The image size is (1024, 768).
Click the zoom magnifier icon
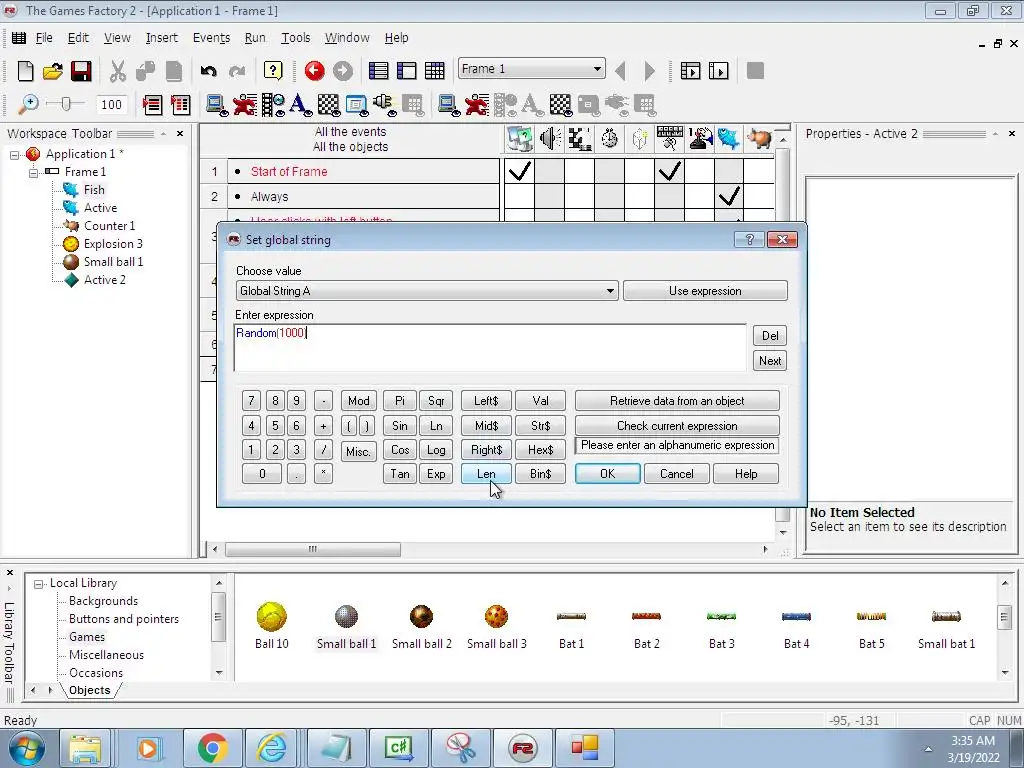[27, 104]
